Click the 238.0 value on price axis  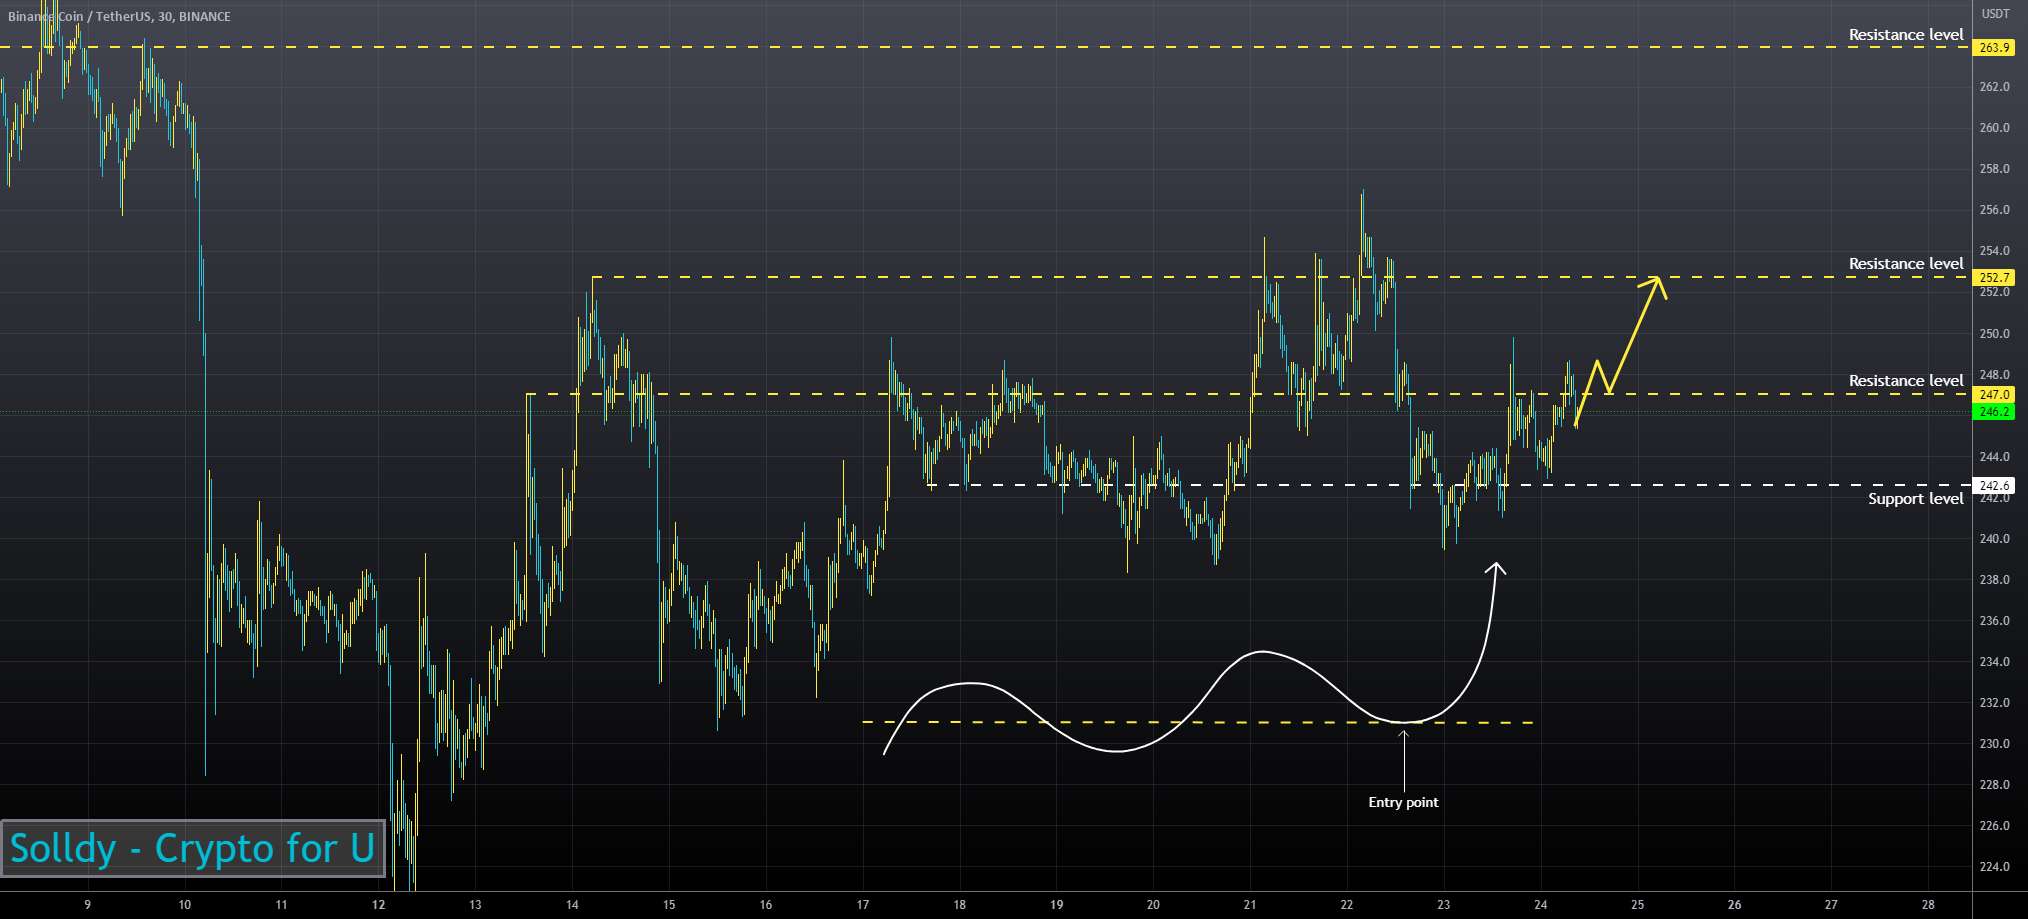[x=1994, y=580]
